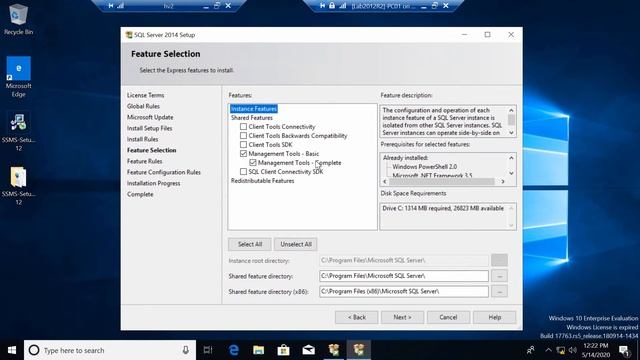Click the Shared feature directory field
This screenshot has width=640, height=360.
click(404, 276)
